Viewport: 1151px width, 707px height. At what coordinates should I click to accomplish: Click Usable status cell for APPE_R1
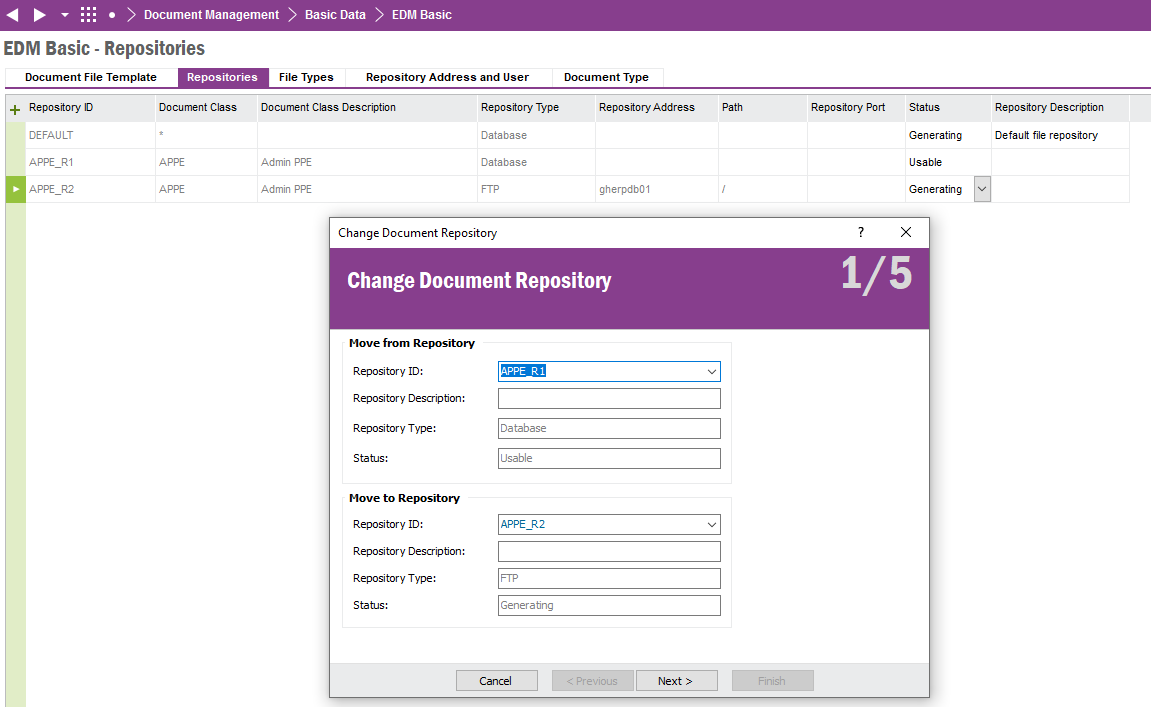coord(948,162)
